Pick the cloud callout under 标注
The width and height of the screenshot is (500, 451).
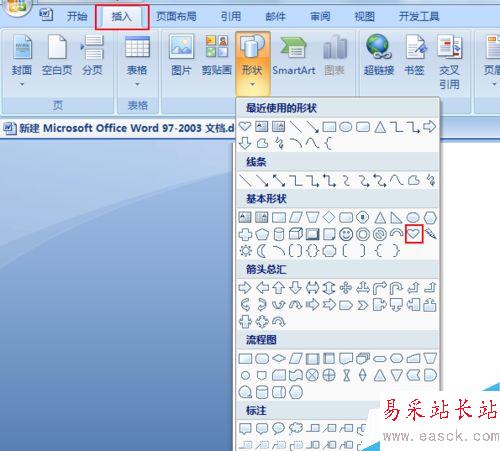pyautogui.click(x=295, y=428)
